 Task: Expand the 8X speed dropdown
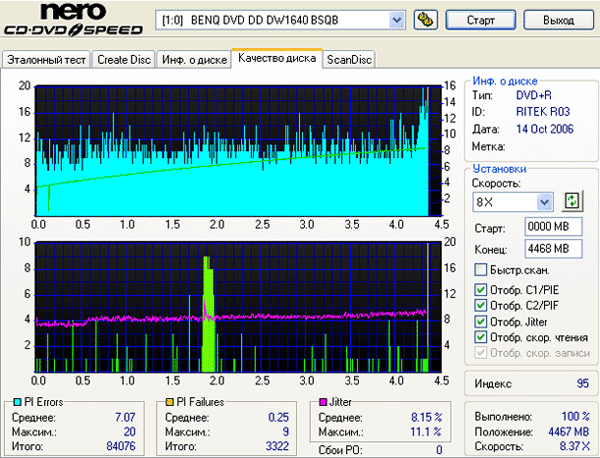coord(543,203)
